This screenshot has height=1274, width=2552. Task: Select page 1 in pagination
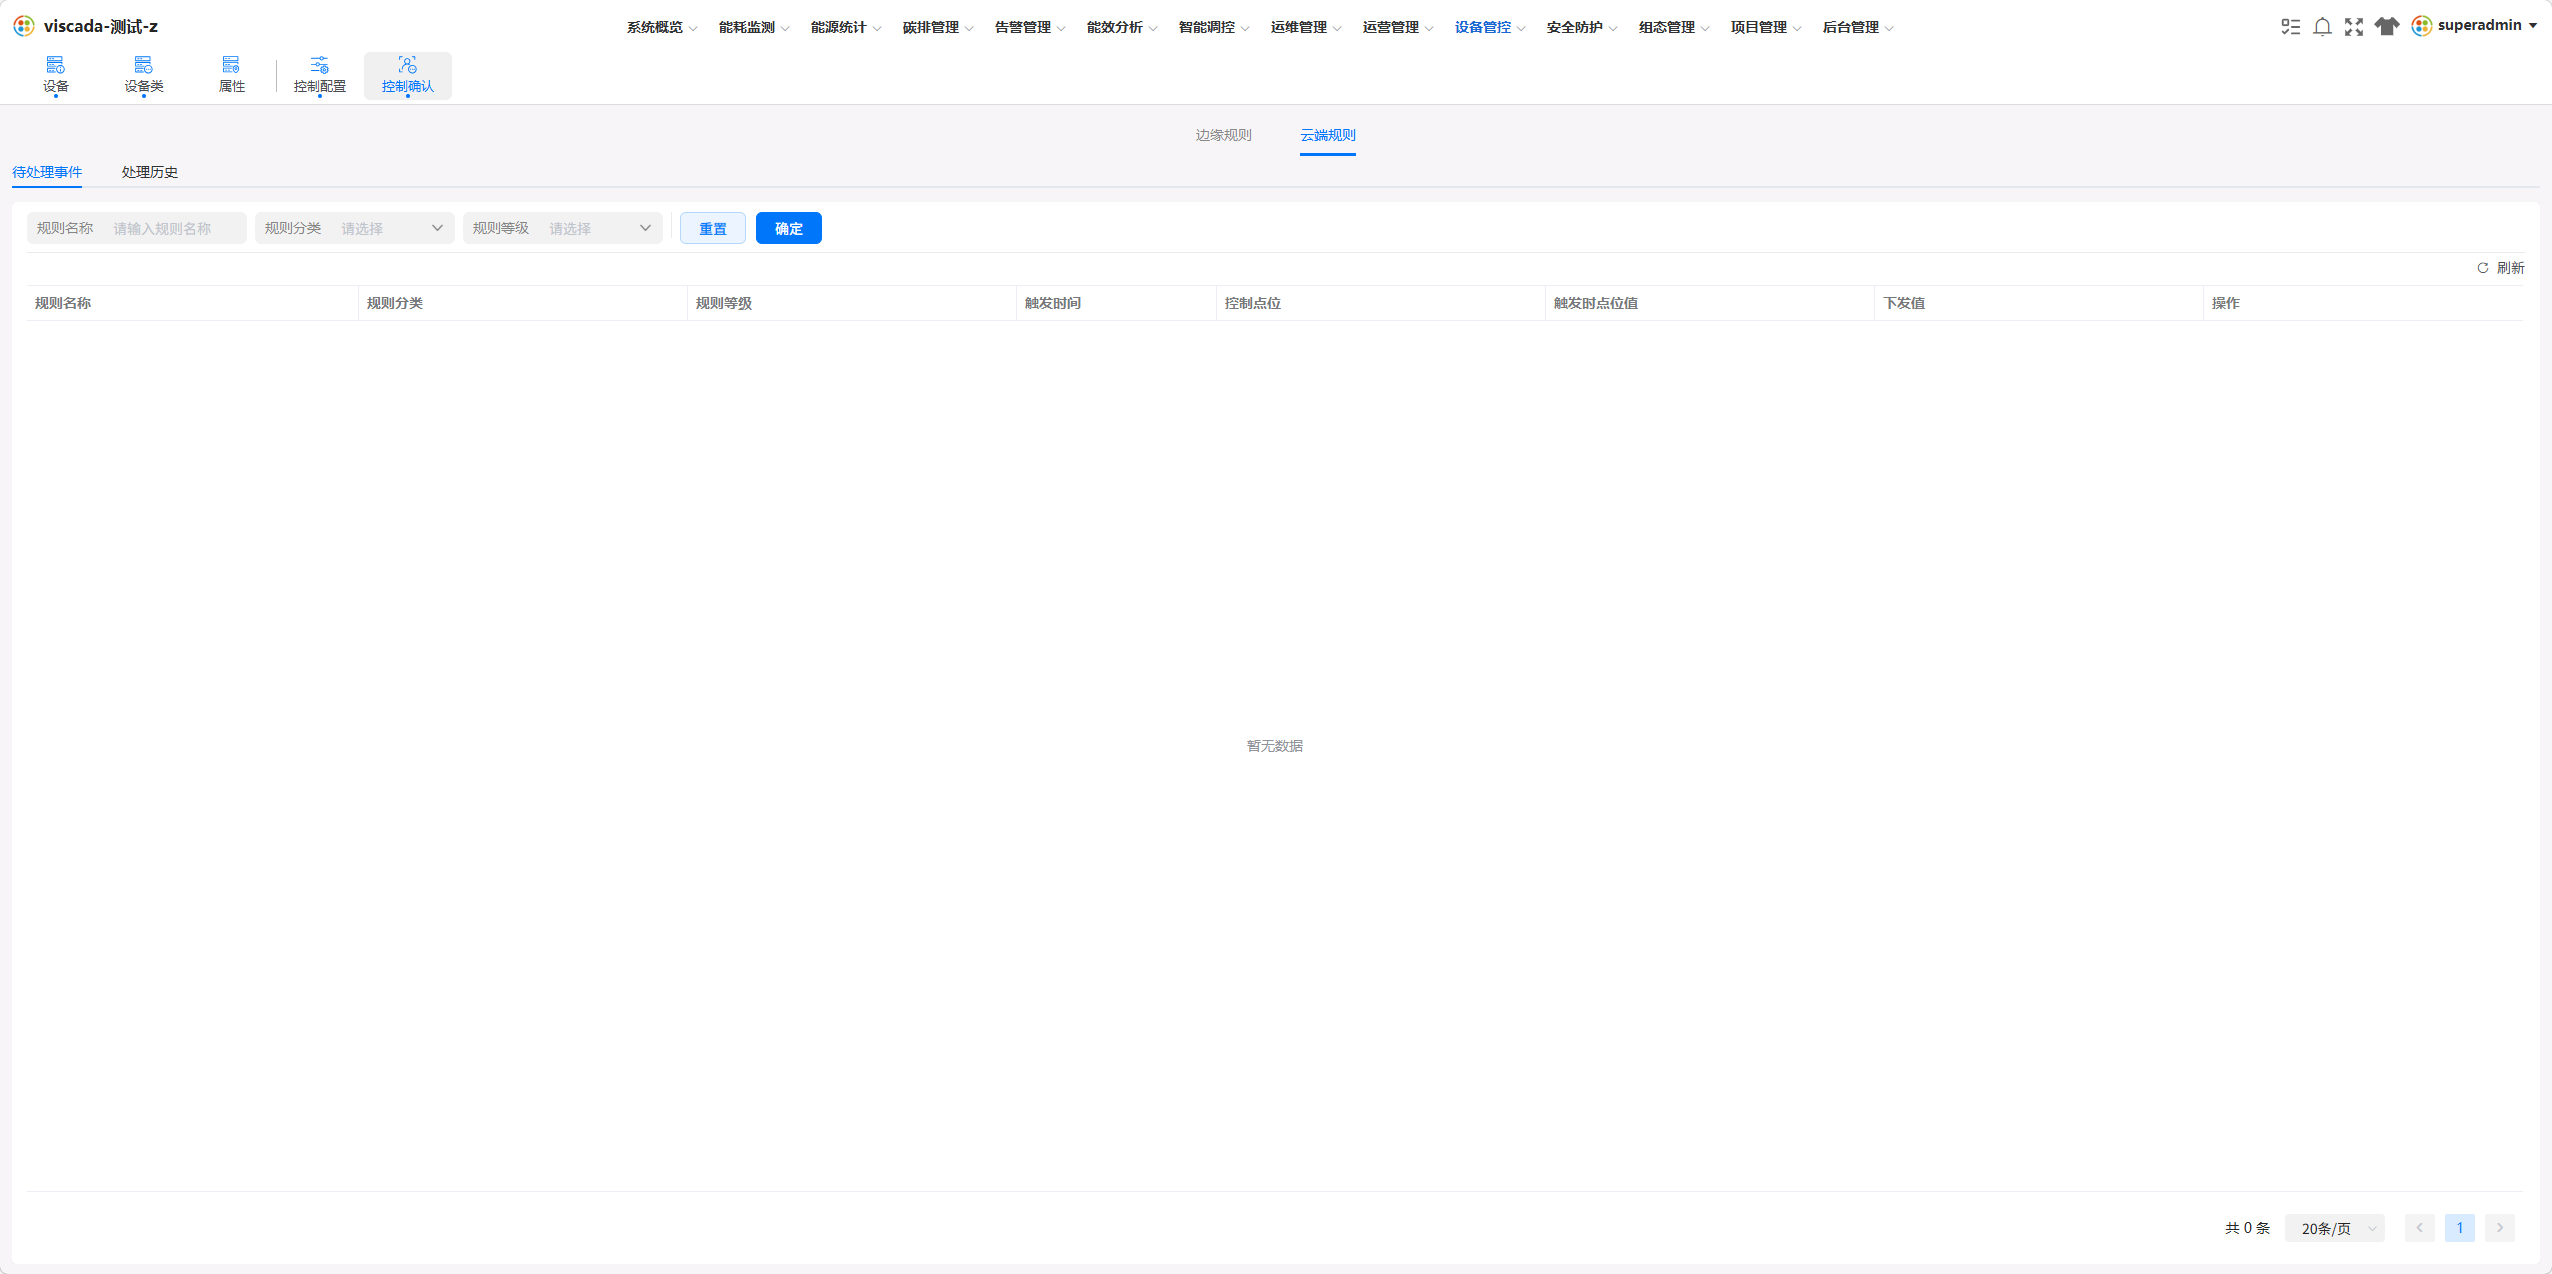(2460, 1228)
